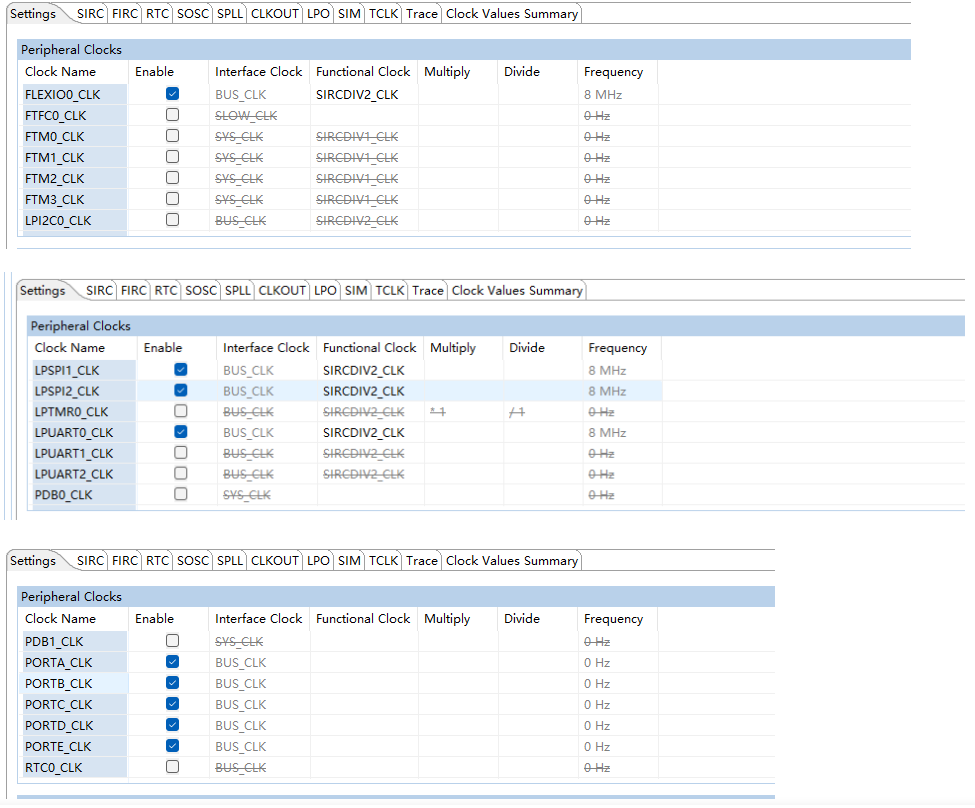The width and height of the screenshot is (975, 808).
Task: Uncheck the PORTB_CLK enable box
Action: (172, 683)
